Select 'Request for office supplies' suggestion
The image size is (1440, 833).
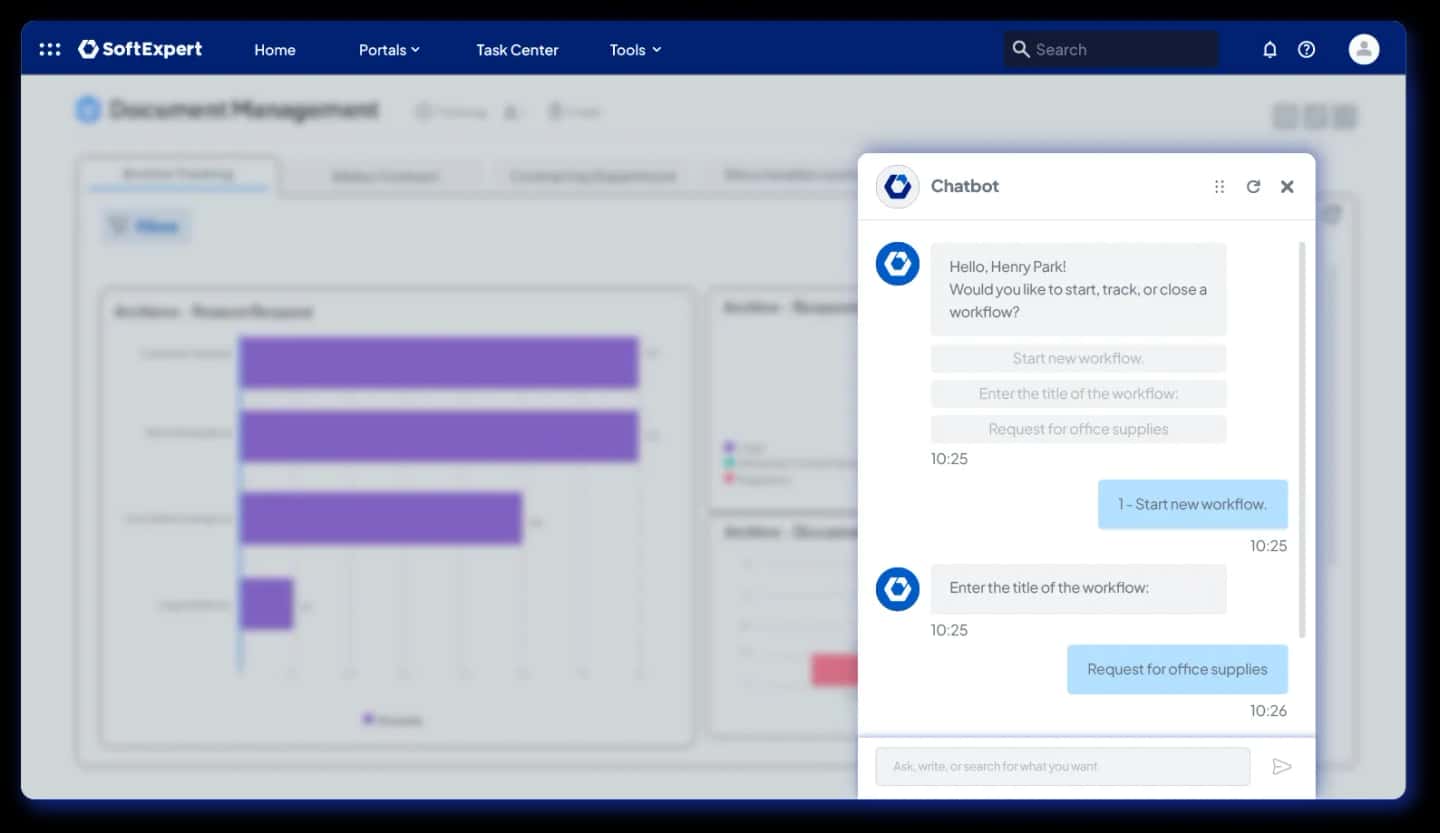point(1078,429)
